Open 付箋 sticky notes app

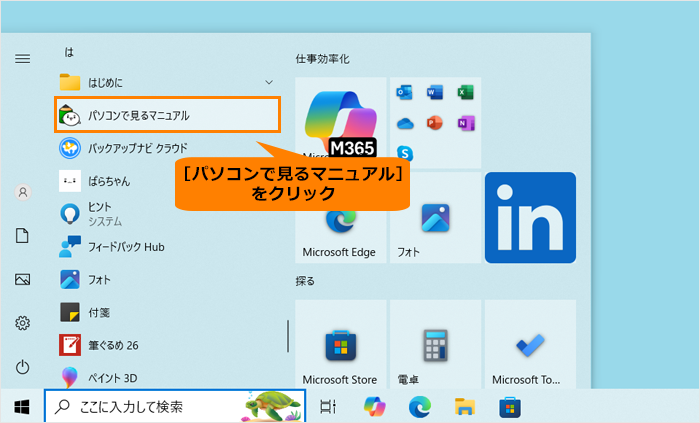point(167,312)
